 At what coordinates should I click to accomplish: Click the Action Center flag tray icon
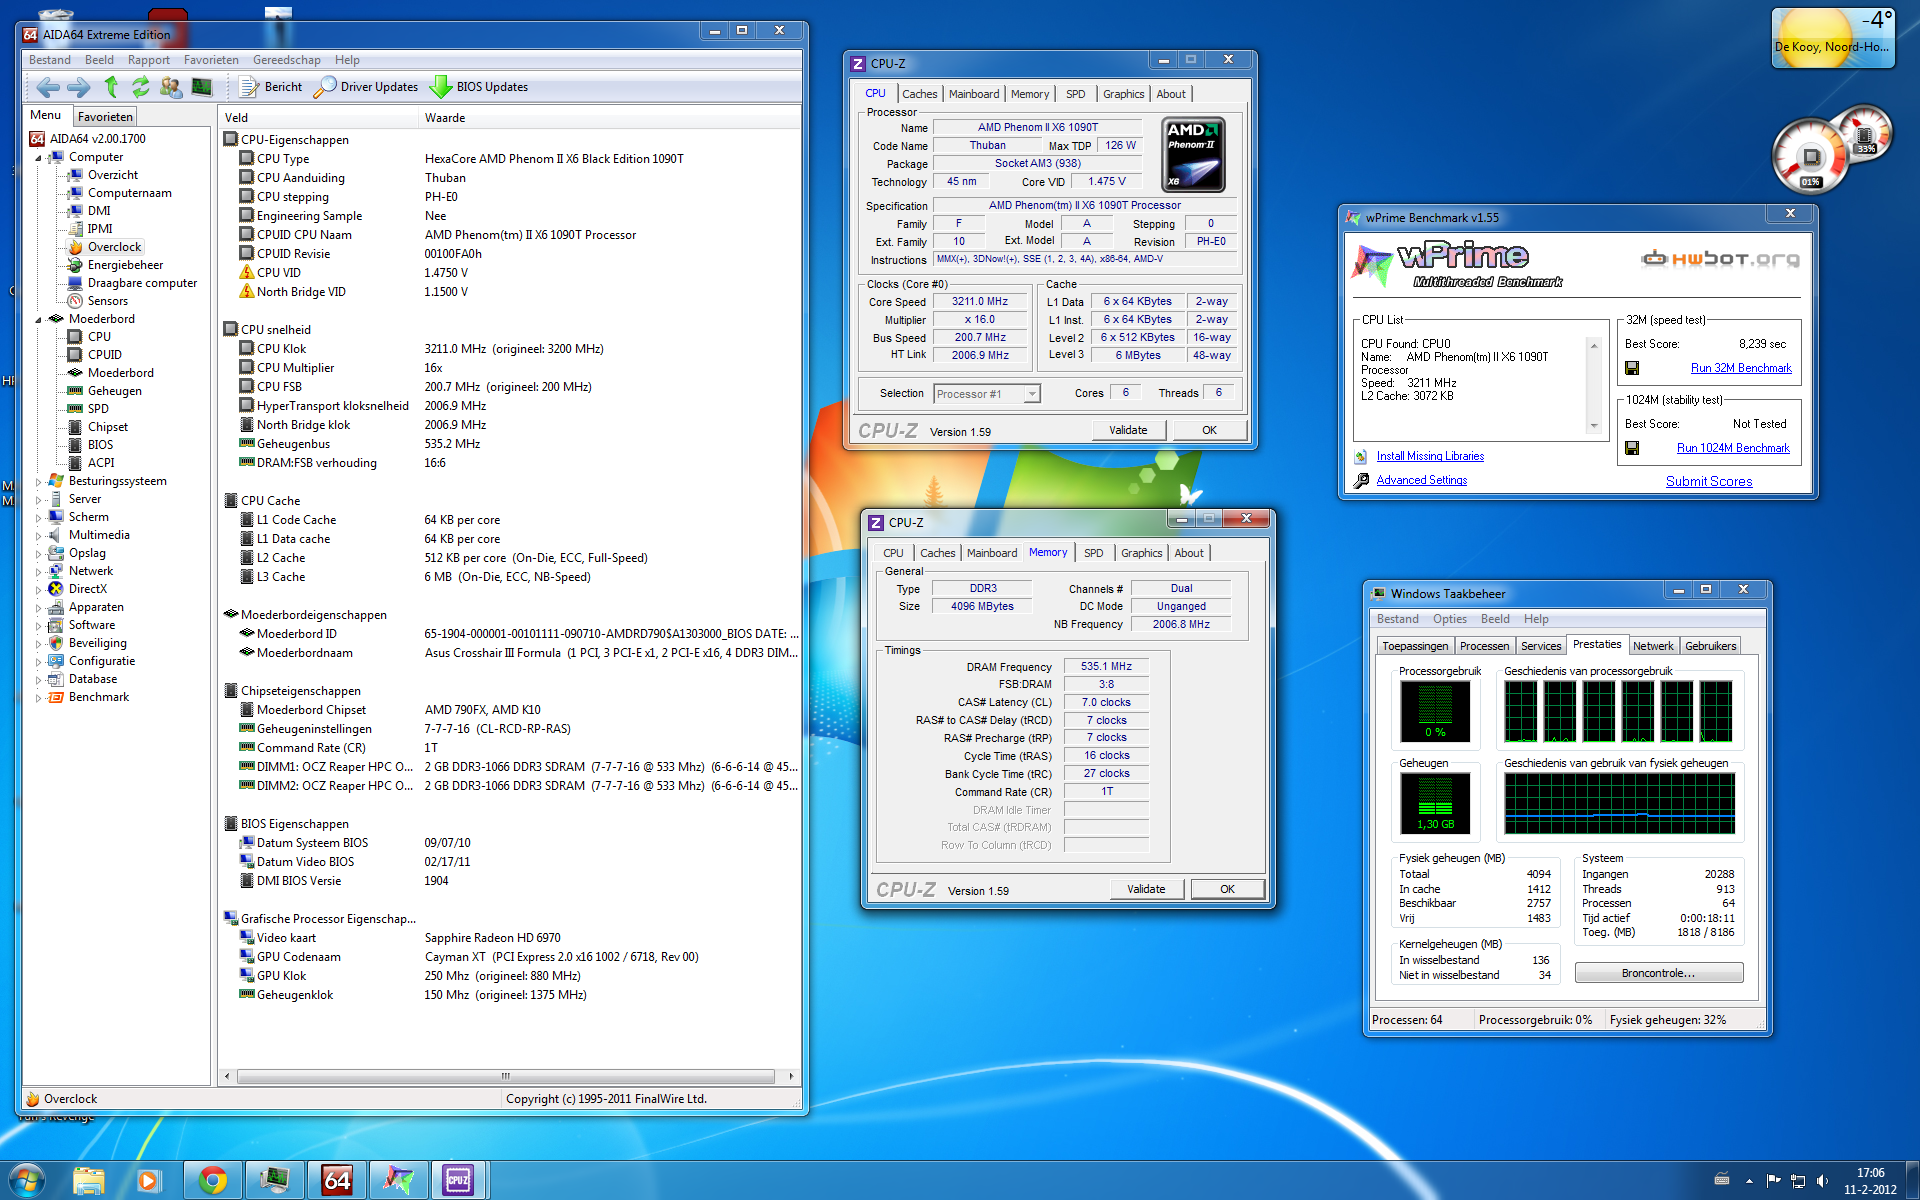point(1774,1181)
